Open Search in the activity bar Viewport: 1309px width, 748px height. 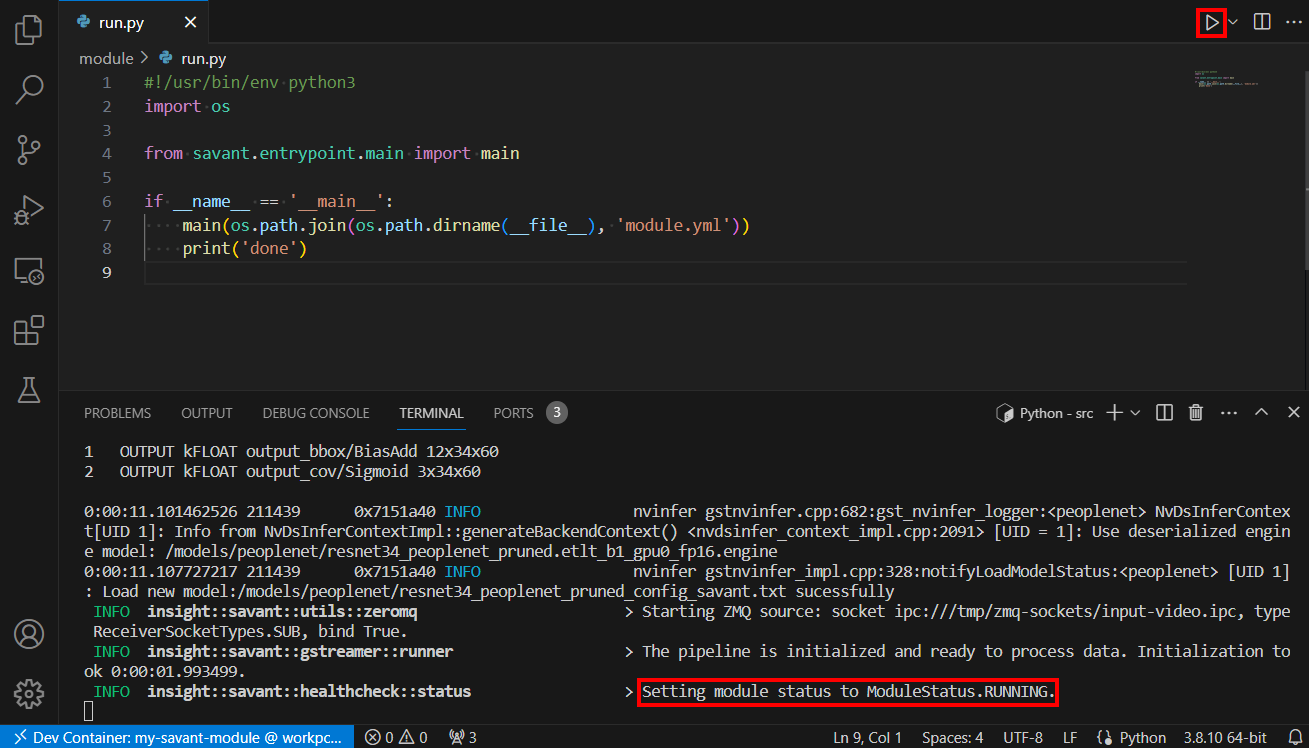point(28,90)
